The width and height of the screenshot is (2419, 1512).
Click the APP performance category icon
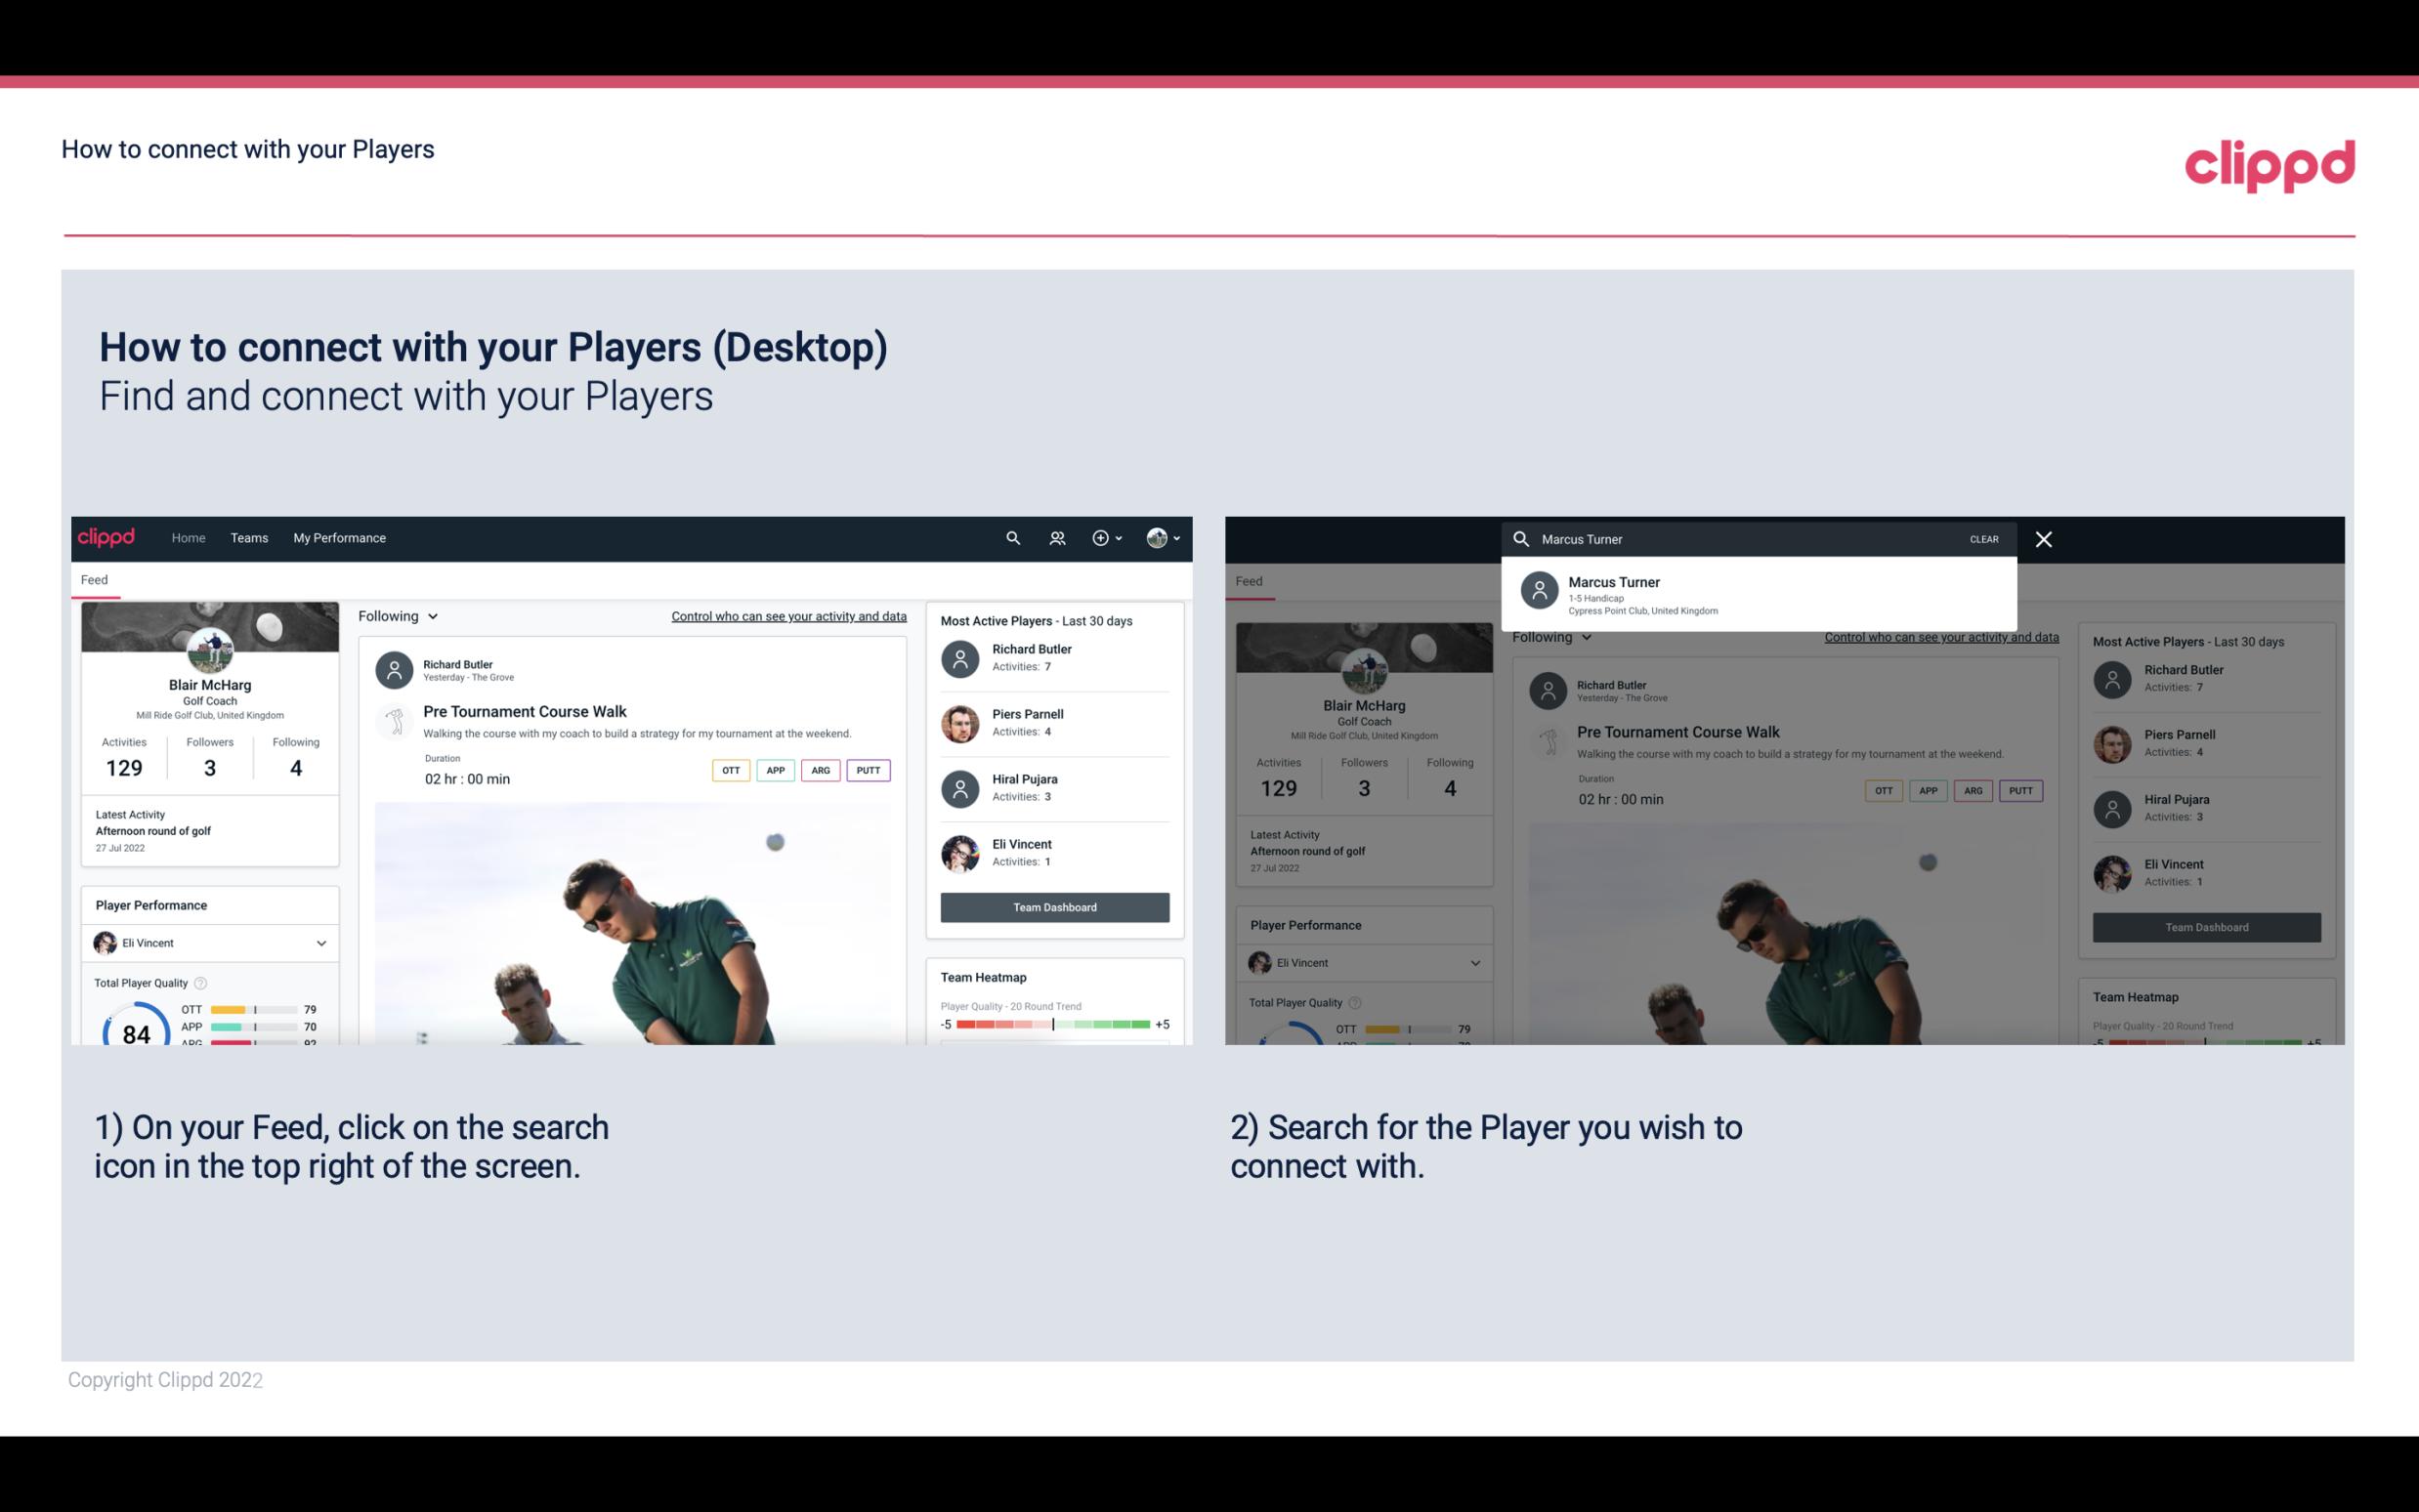point(773,770)
